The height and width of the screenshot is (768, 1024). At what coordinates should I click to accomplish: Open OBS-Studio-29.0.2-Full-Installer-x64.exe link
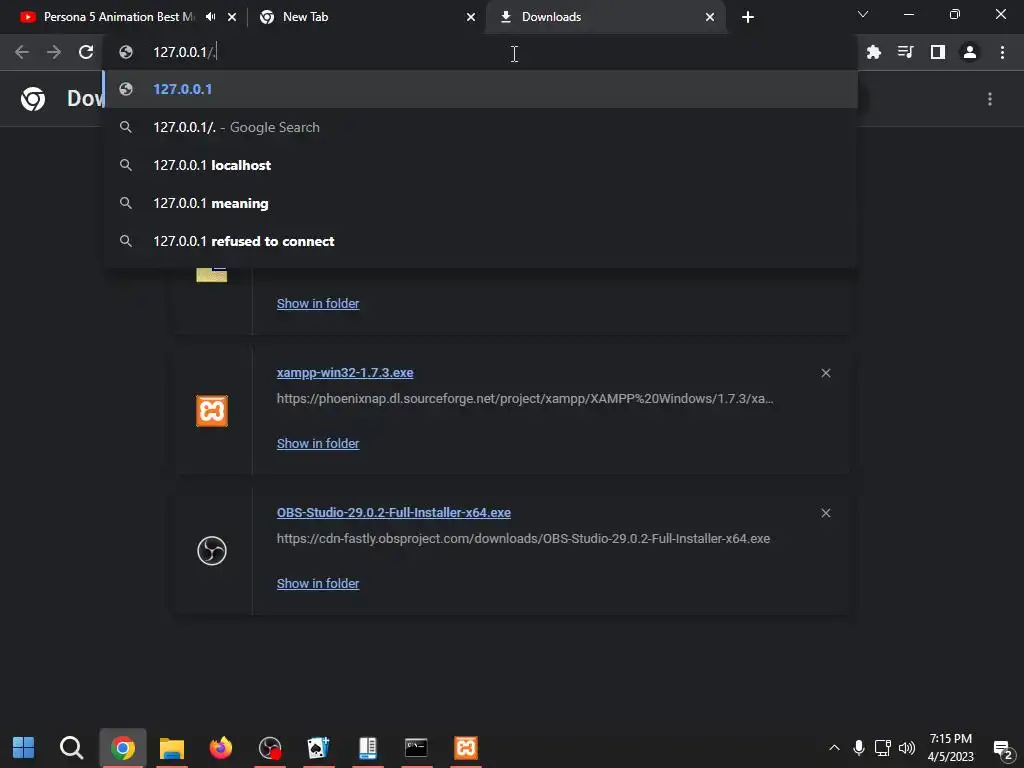394,513
